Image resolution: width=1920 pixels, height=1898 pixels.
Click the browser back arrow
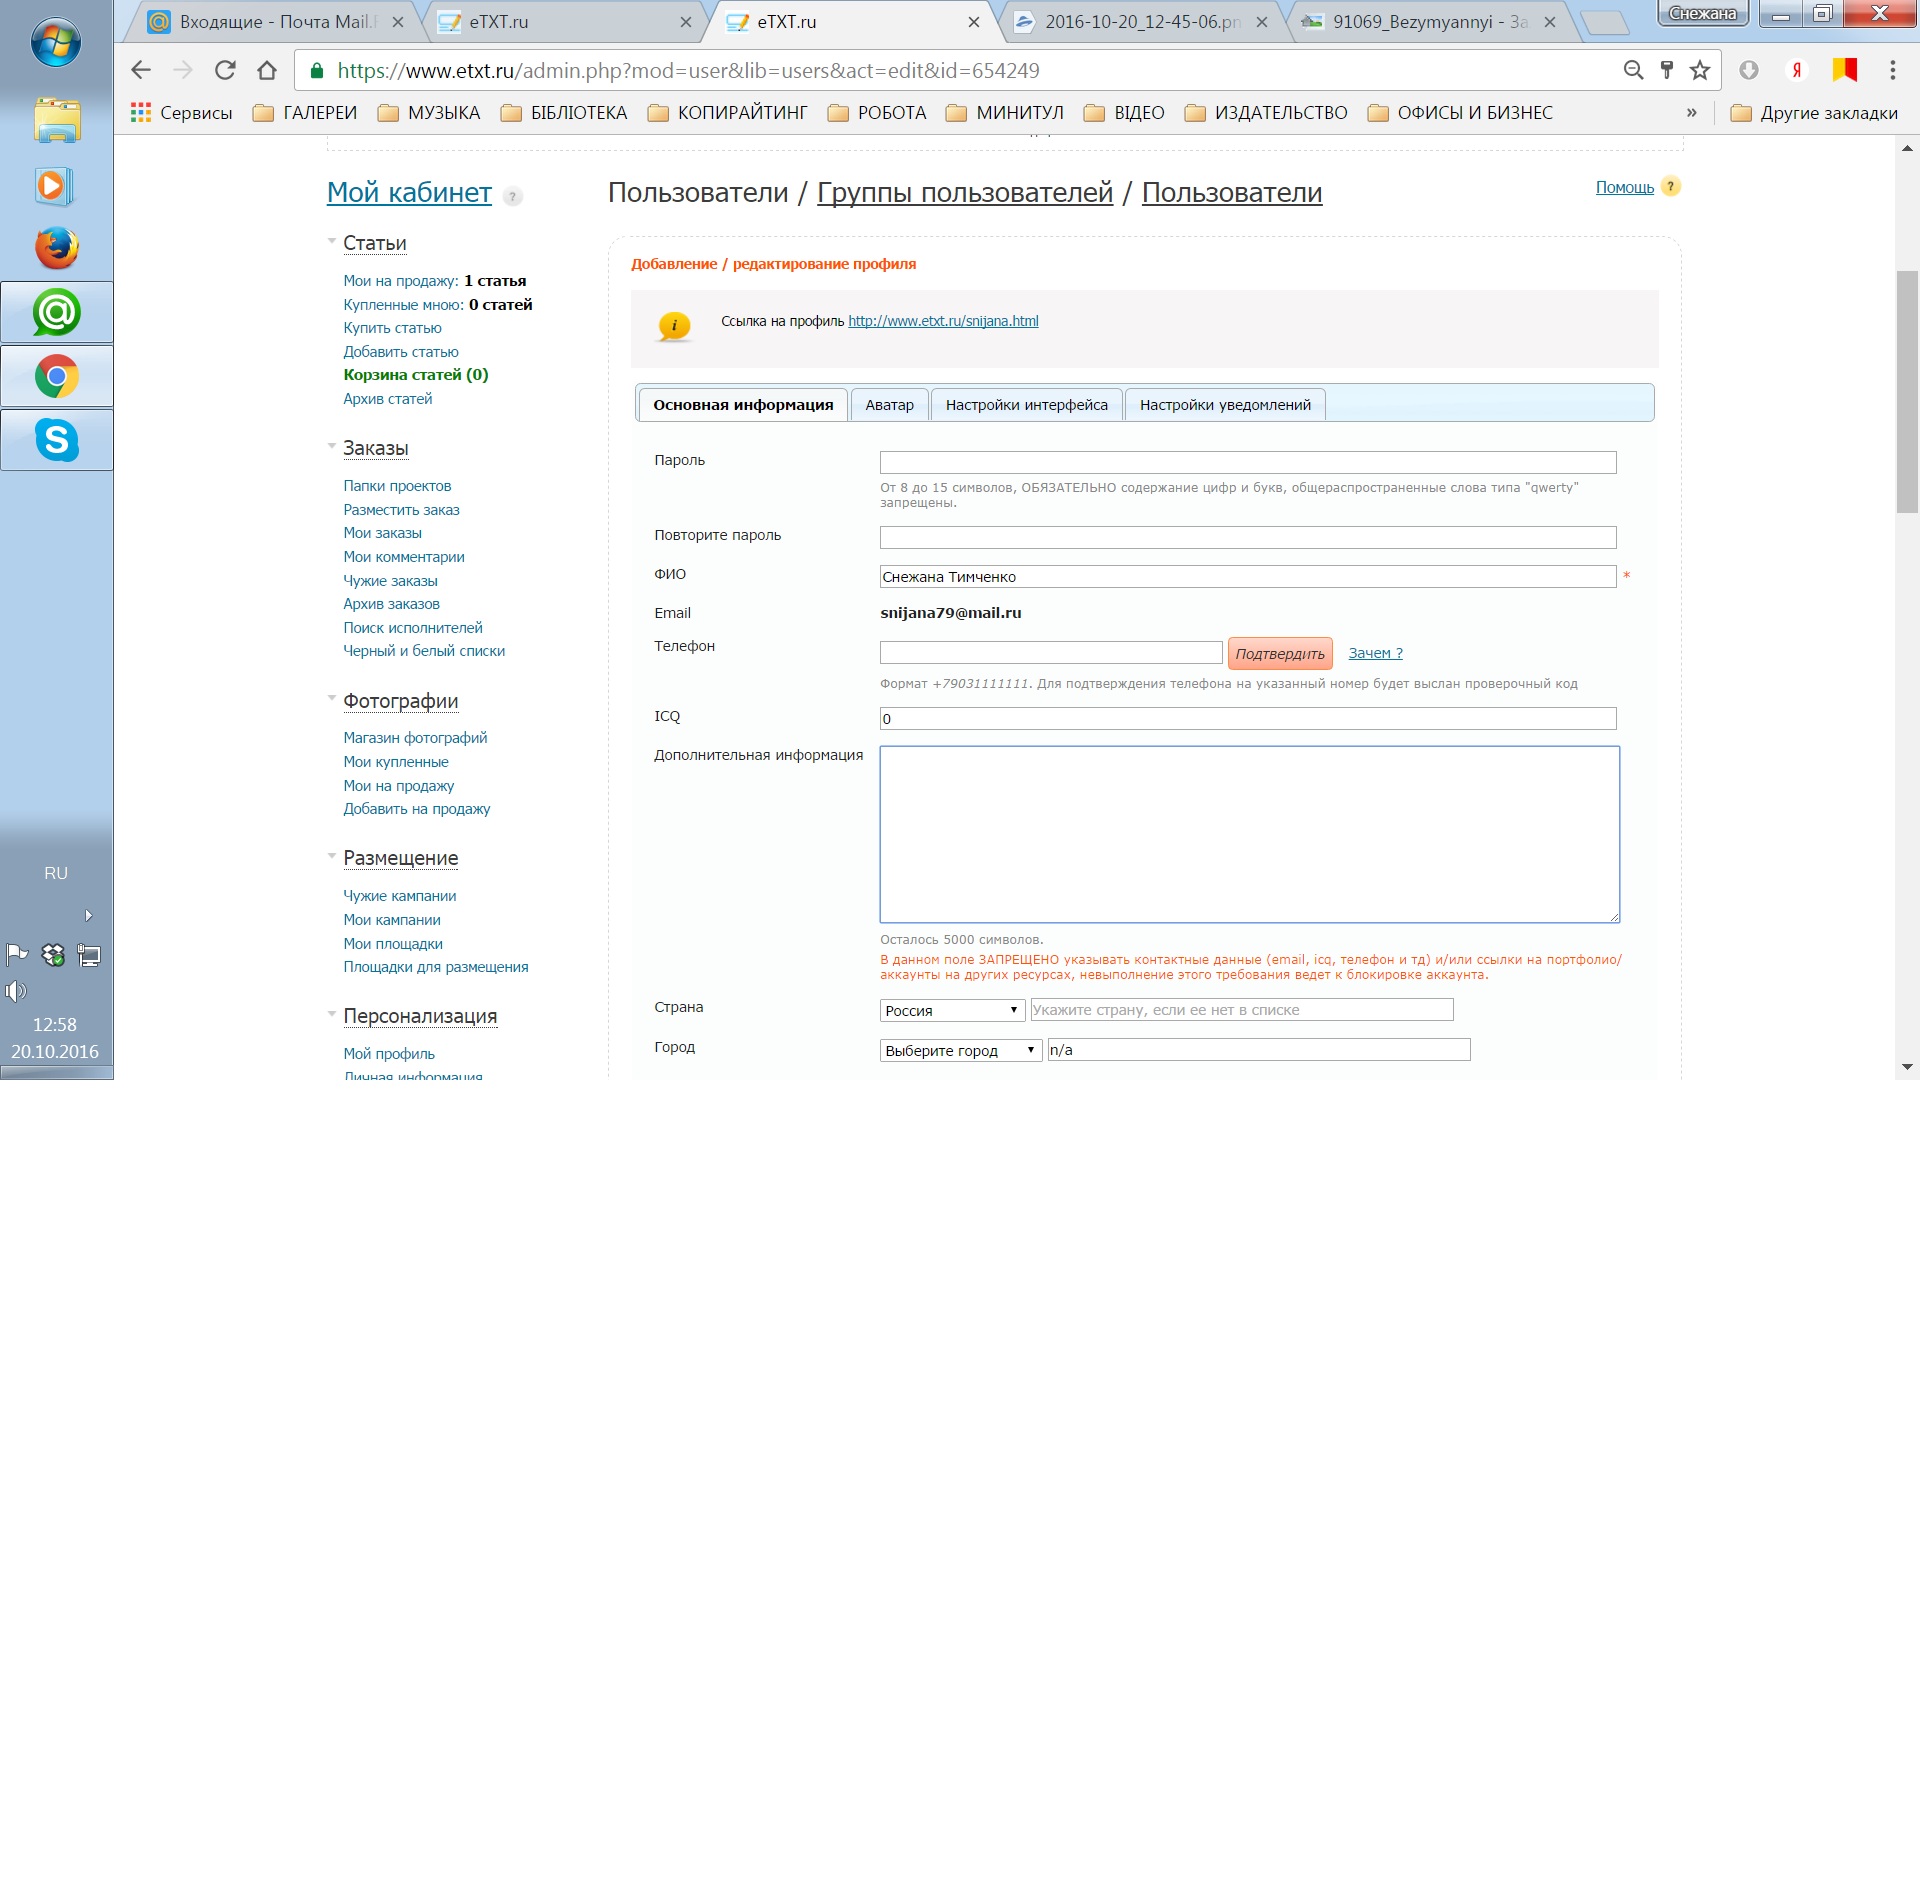[141, 70]
